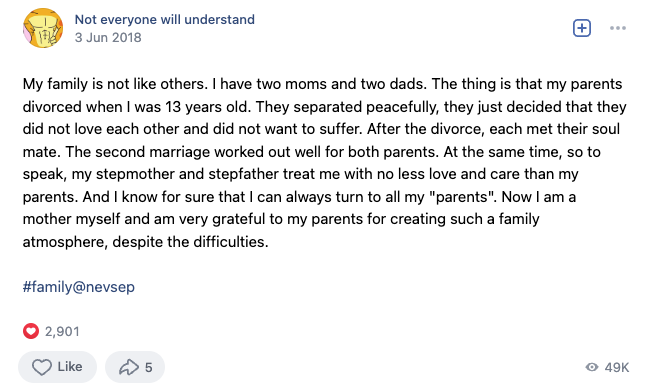Open the three-dot post options menu
The height and width of the screenshot is (385, 651).
pyautogui.click(x=618, y=28)
